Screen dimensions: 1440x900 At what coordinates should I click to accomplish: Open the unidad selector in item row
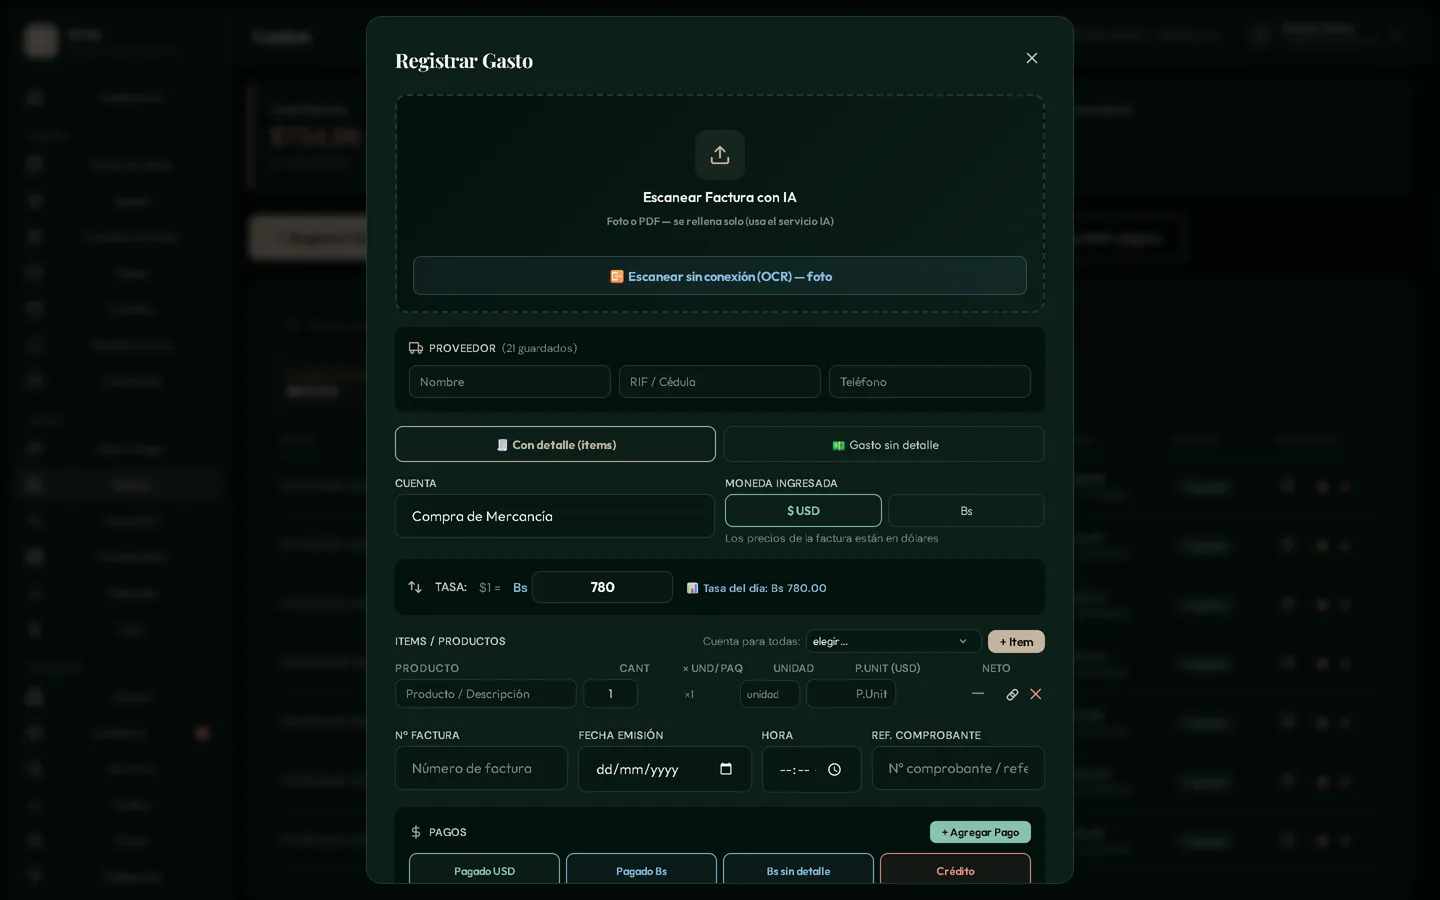point(770,694)
